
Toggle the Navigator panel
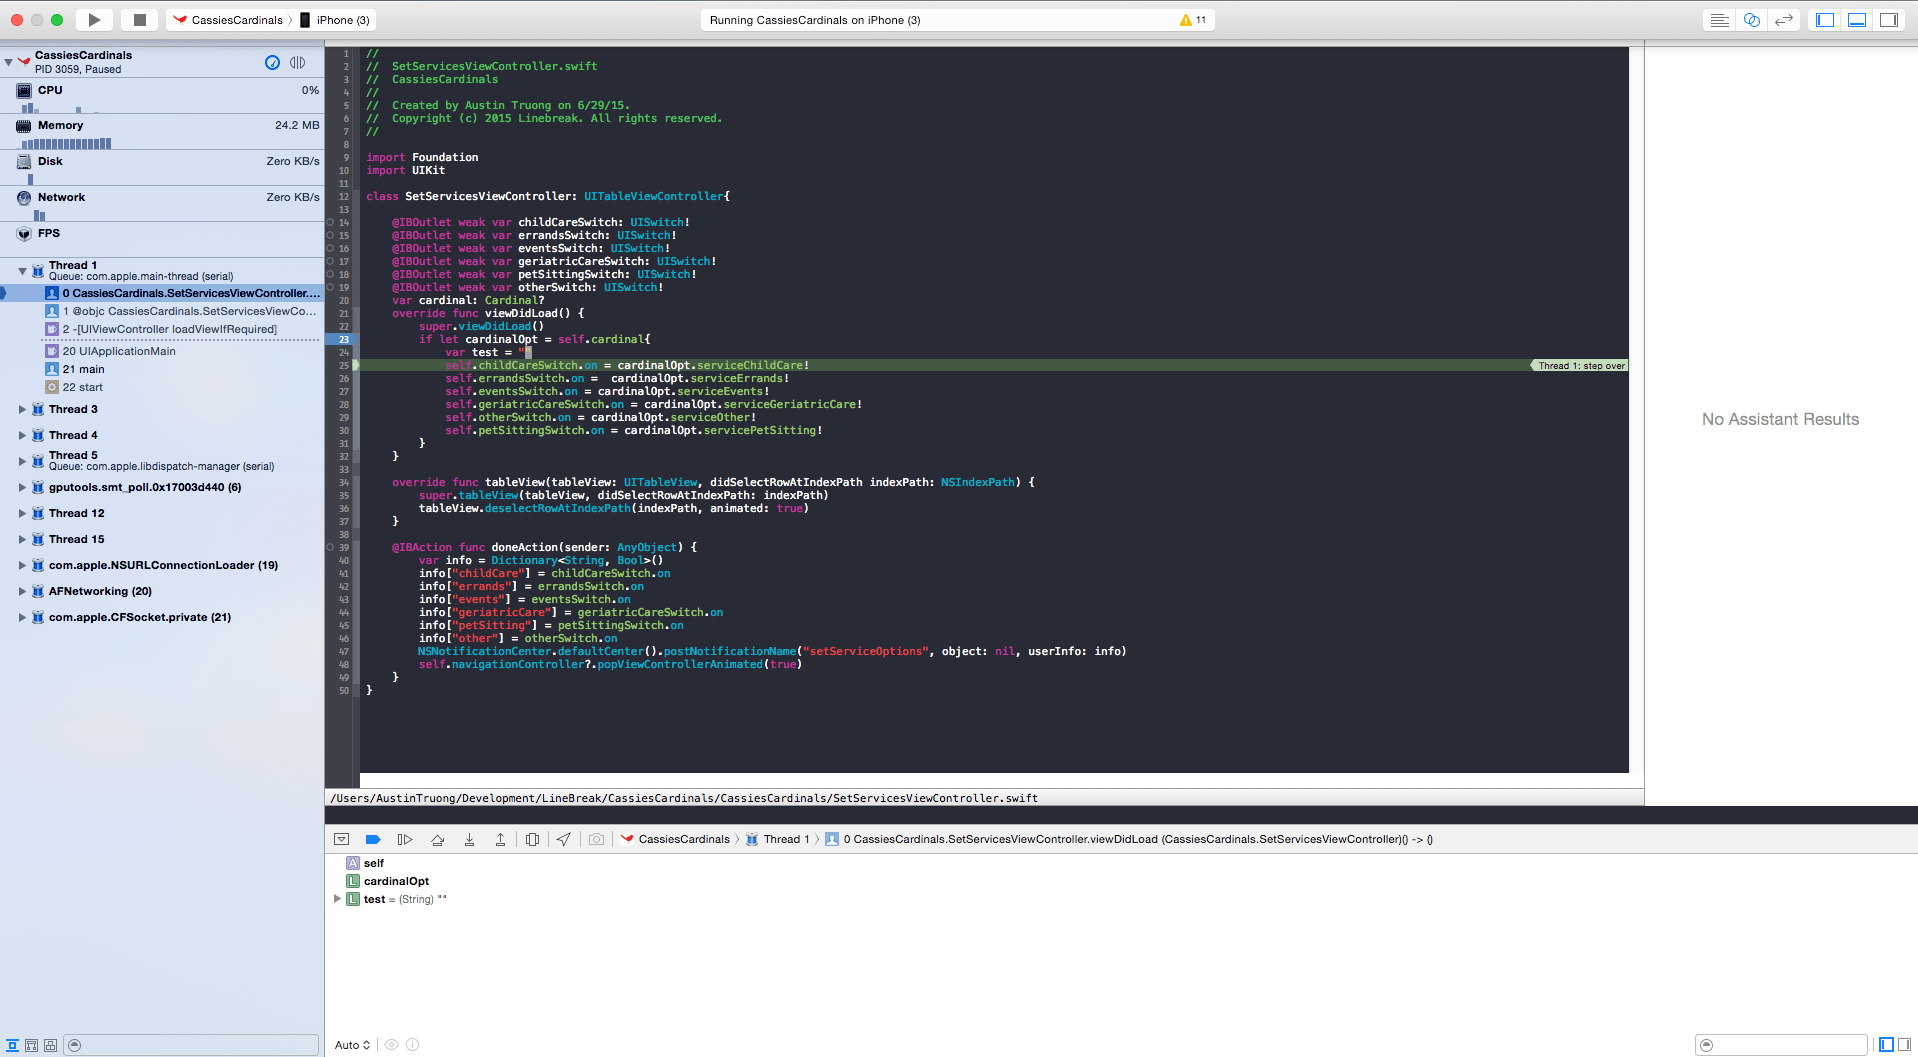(x=1825, y=20)
